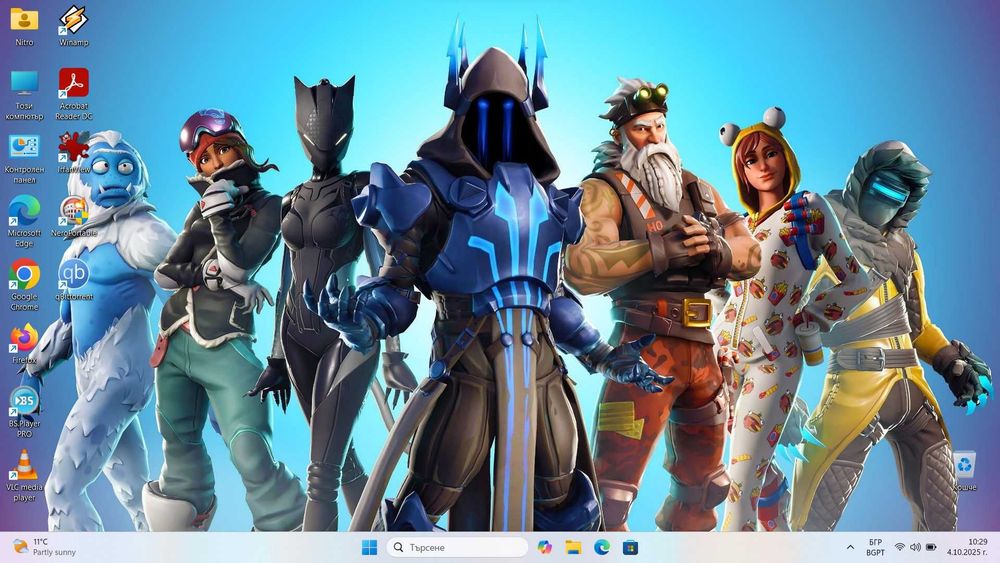
Task: Launch Edge from the taskbar
Action: coord(601,547)
